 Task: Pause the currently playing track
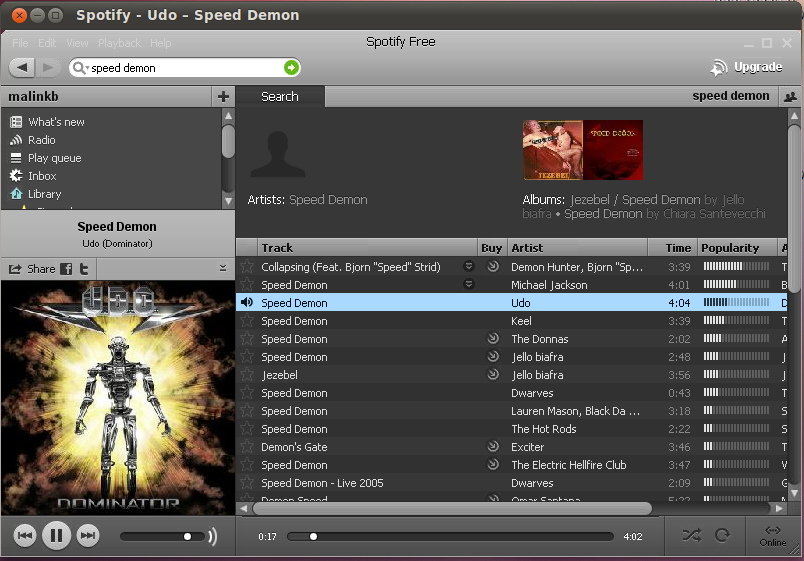[x=56, y=536]
